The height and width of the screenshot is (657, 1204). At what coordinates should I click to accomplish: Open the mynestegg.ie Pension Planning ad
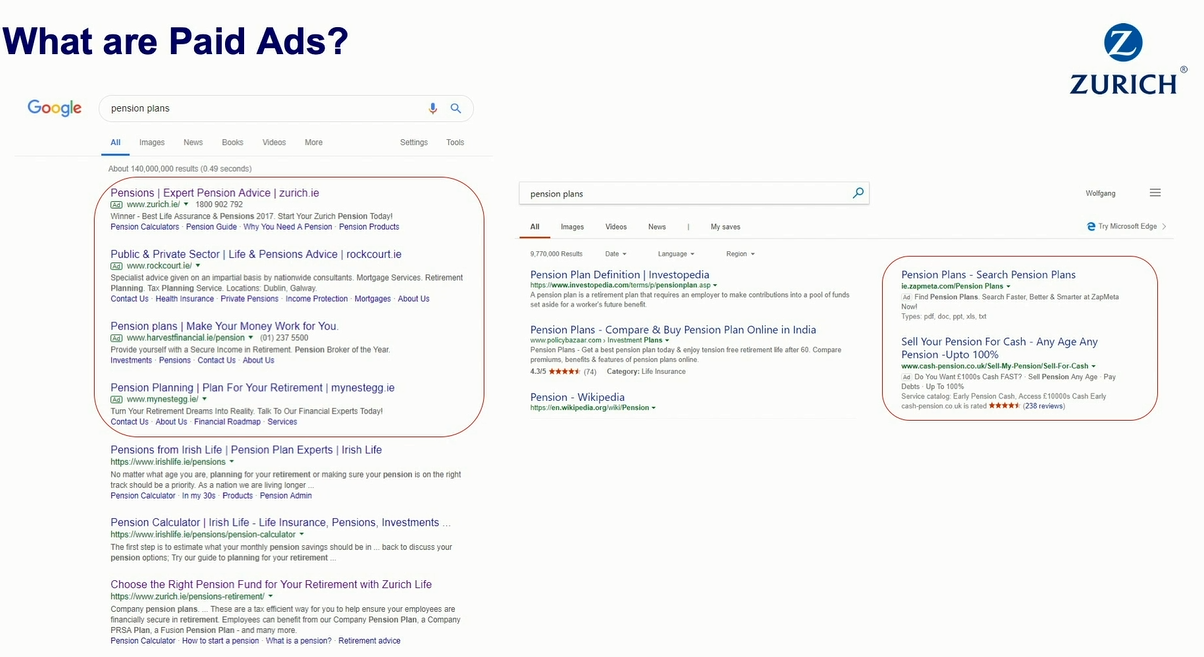[252, 388]
